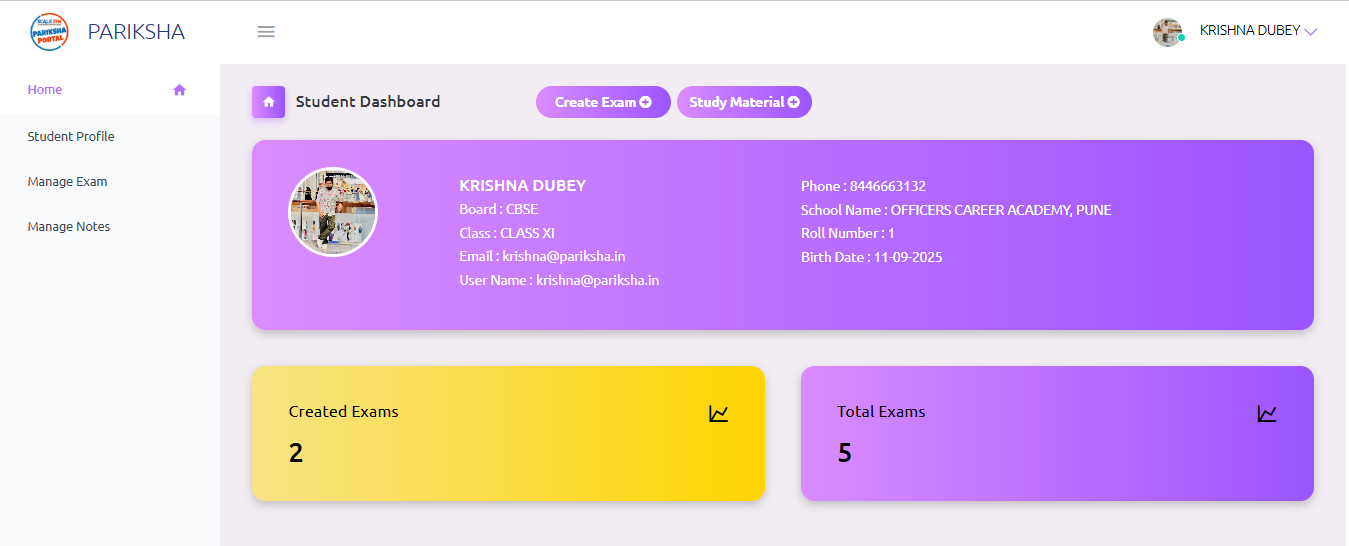The height and width of the screenshot is (546, 1349).
Task: Click the chart icon on Total Exams card
Action: [1266, 413]
